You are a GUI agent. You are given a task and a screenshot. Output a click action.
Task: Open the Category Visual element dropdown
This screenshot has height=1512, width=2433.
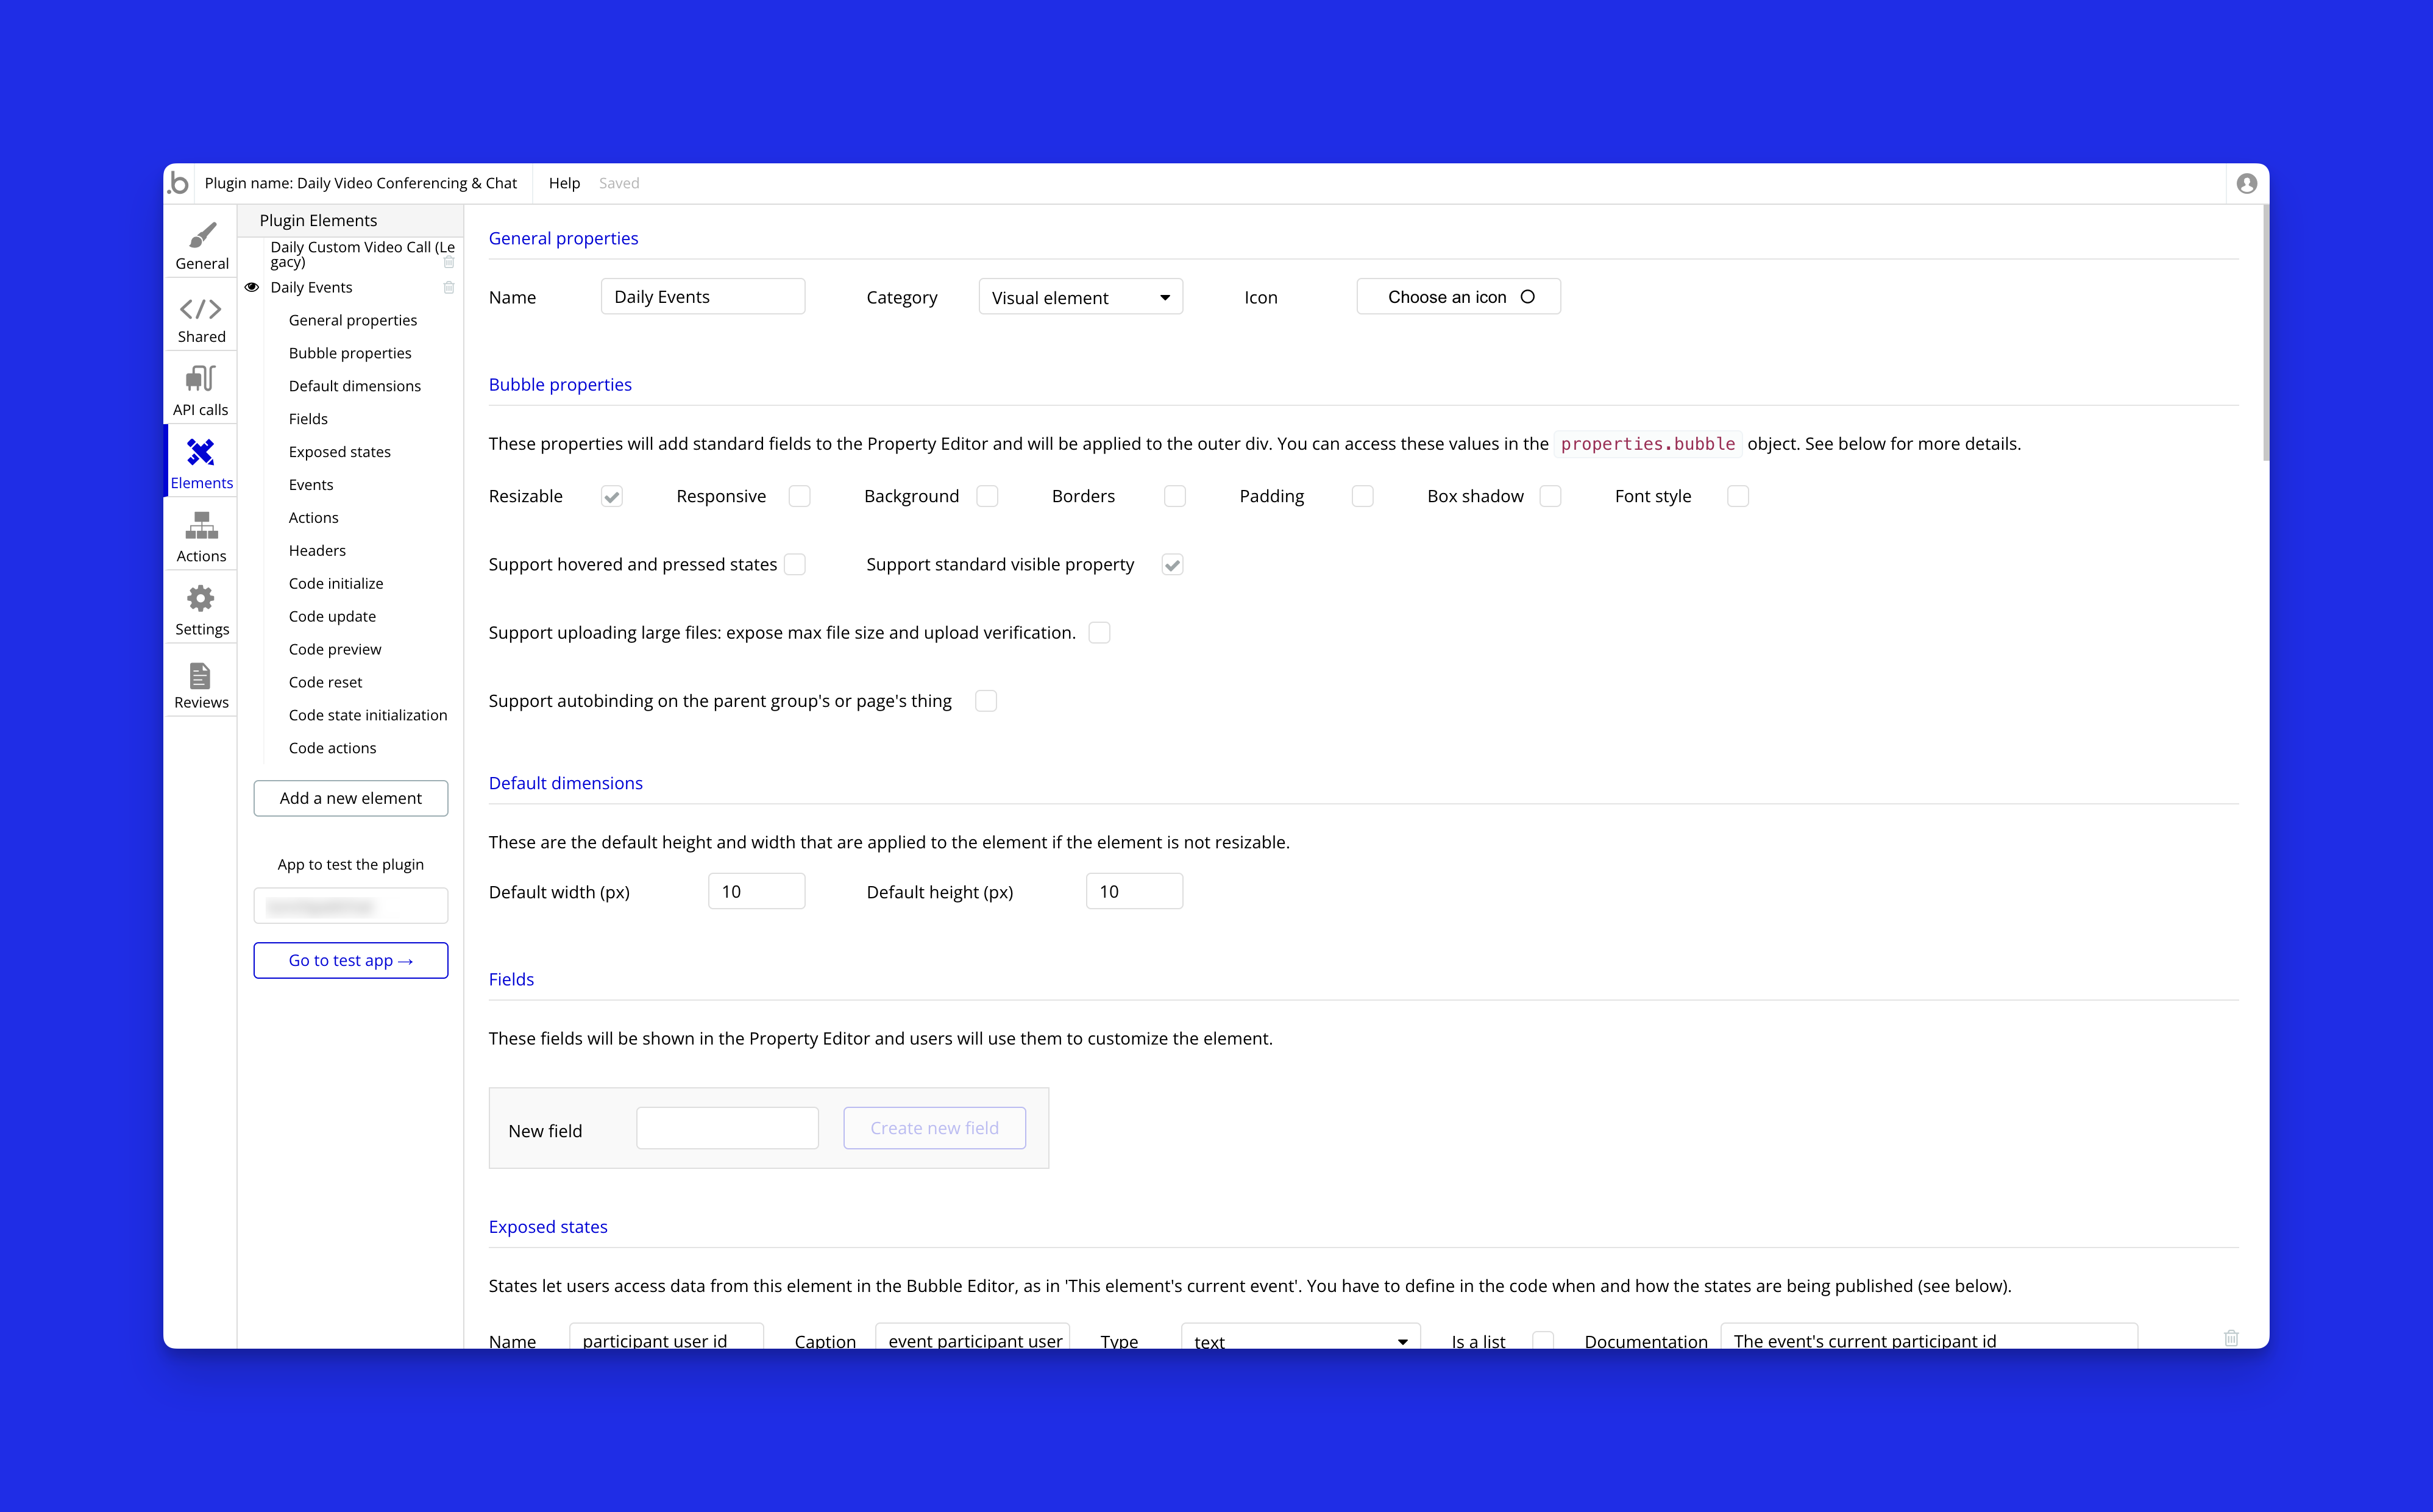tap(1080, 298)
